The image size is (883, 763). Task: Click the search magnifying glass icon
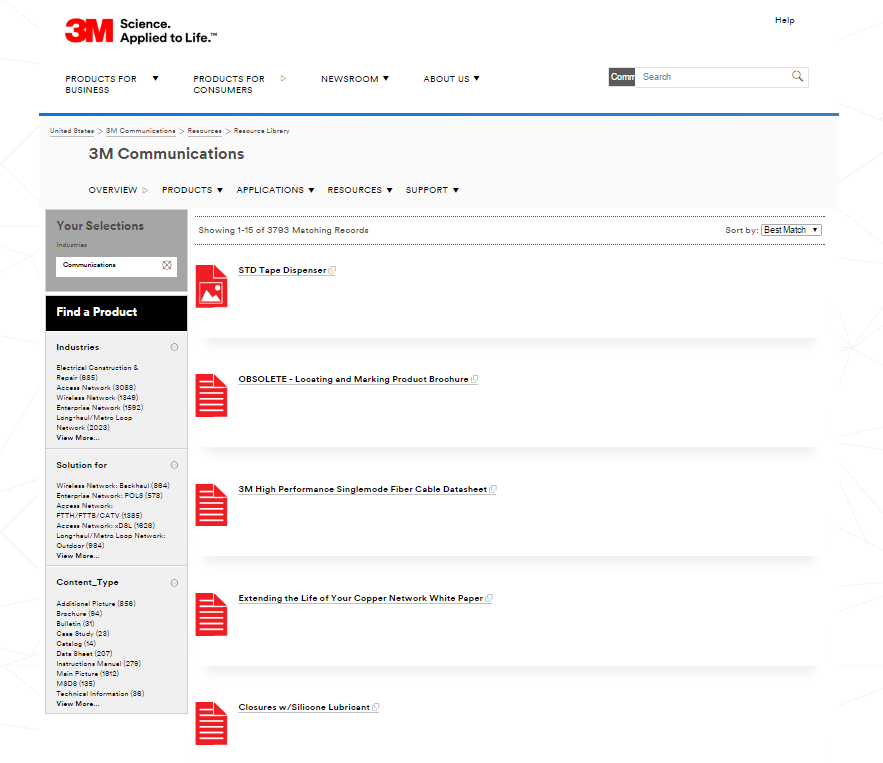(797, 76)
